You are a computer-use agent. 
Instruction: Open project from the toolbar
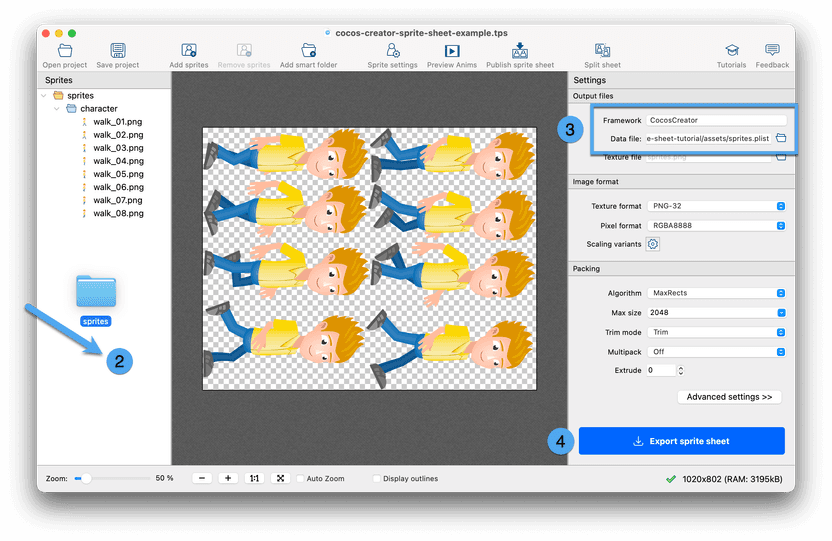point(65,56)
